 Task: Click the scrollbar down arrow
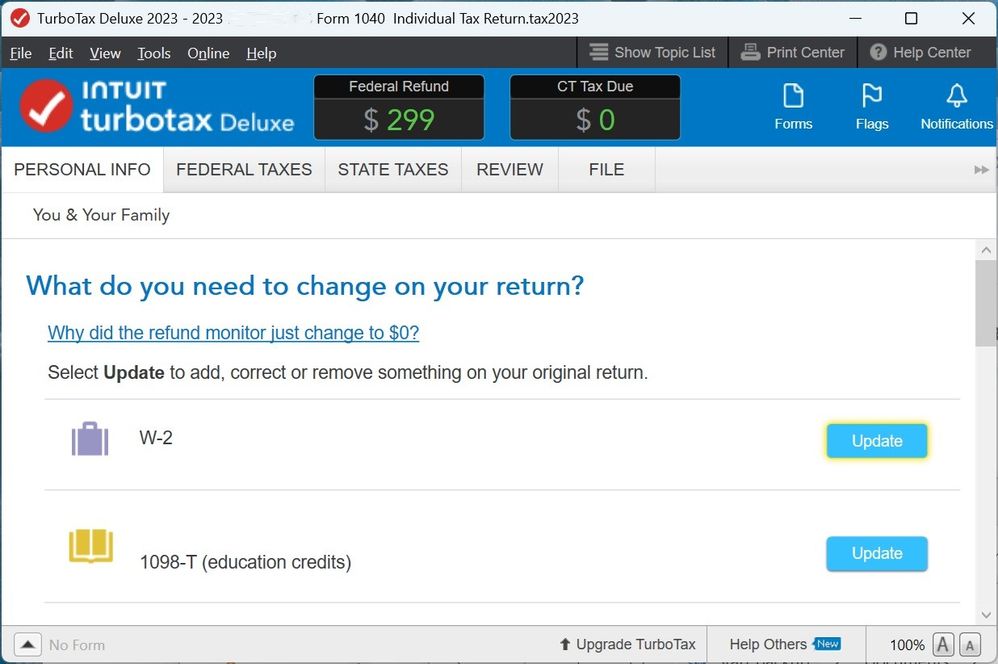point(986,615)
